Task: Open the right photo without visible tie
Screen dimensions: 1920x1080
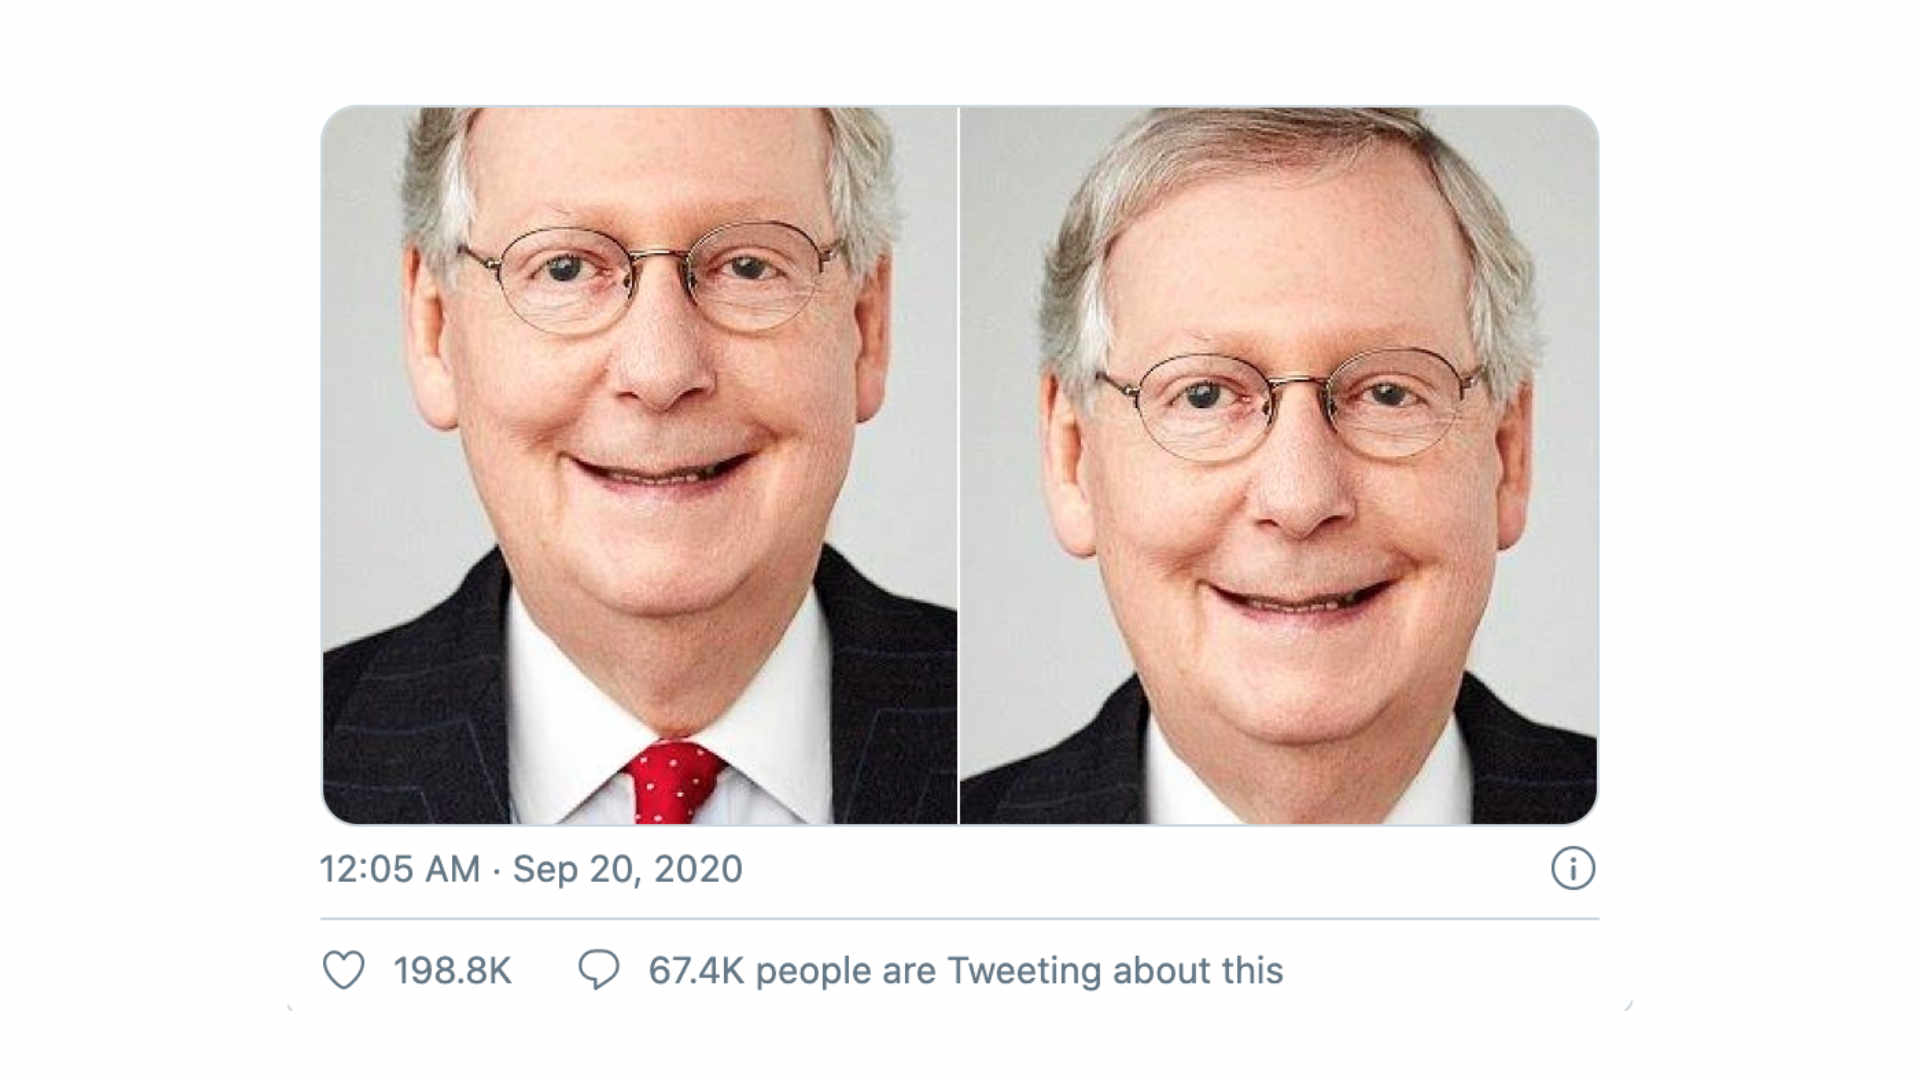Action: tap(1279, 465)
